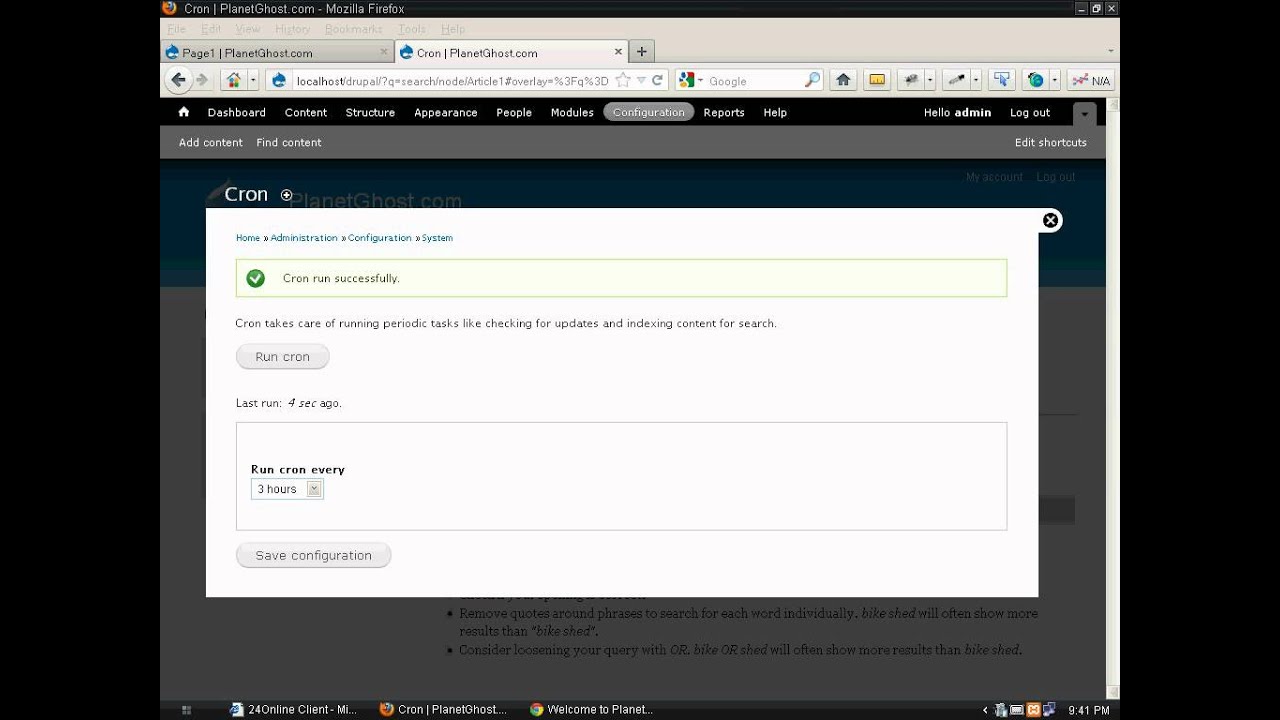Open the Run cron every dropdown
The image size is (1280, 720).
point(287,489)
